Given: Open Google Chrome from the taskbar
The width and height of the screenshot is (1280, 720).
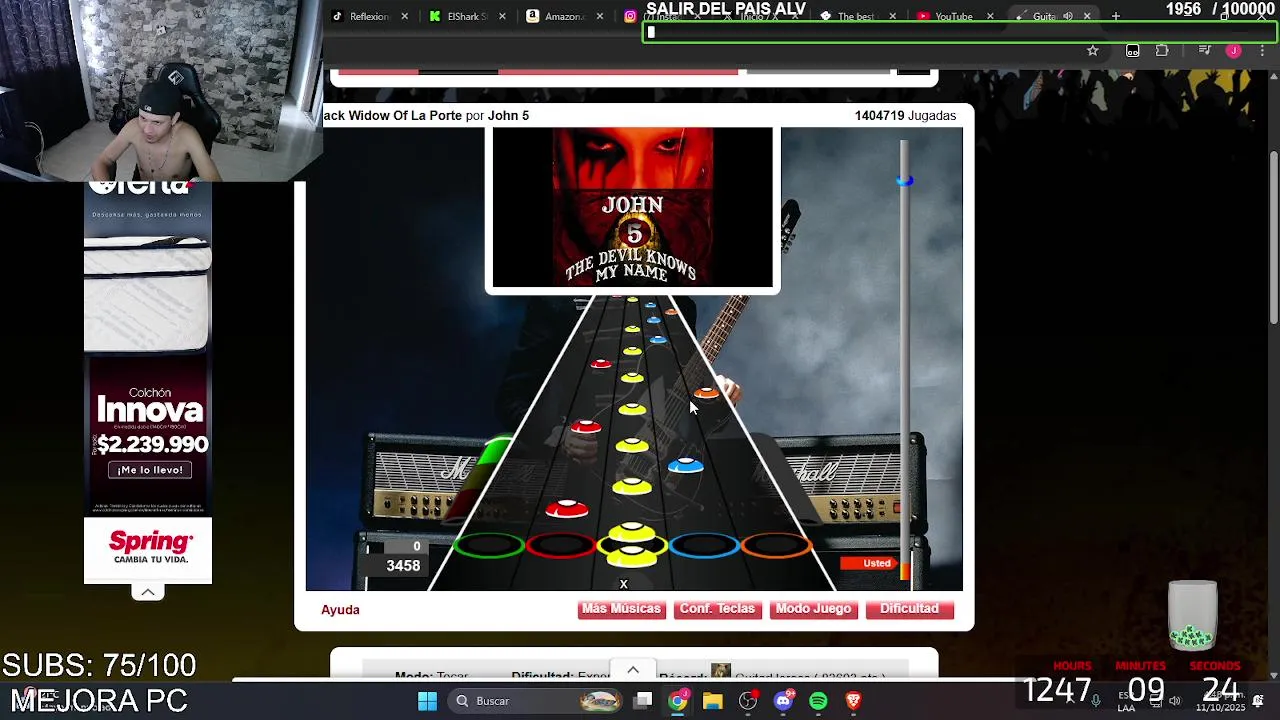Looking at the screenshot, I should (678, 701).
